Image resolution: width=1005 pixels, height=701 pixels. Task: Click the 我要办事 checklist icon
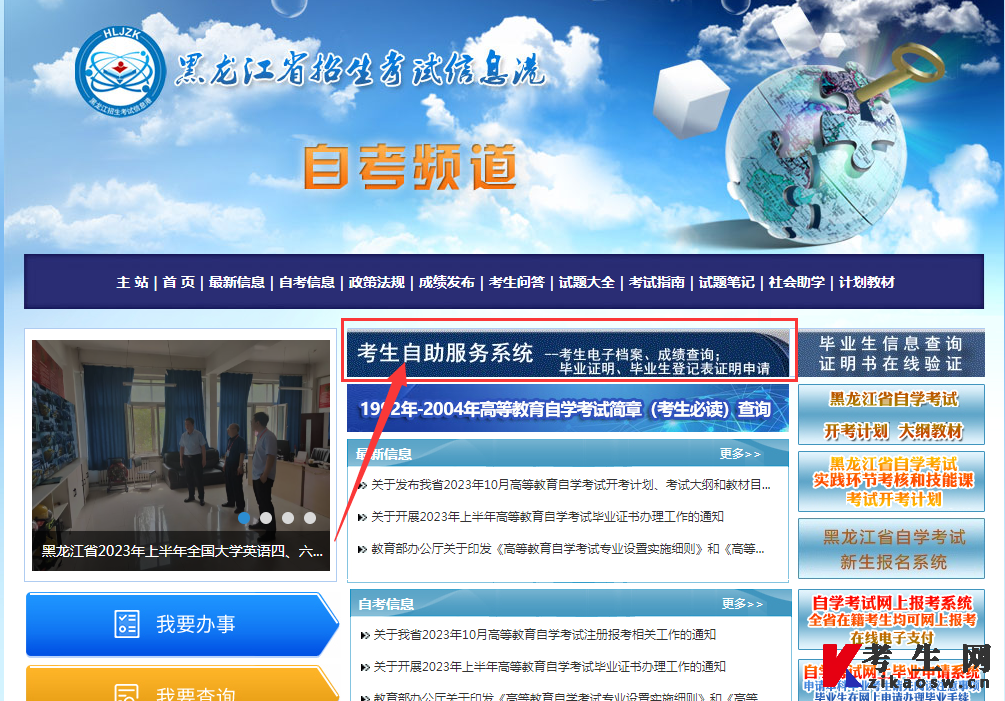(127, 623)
